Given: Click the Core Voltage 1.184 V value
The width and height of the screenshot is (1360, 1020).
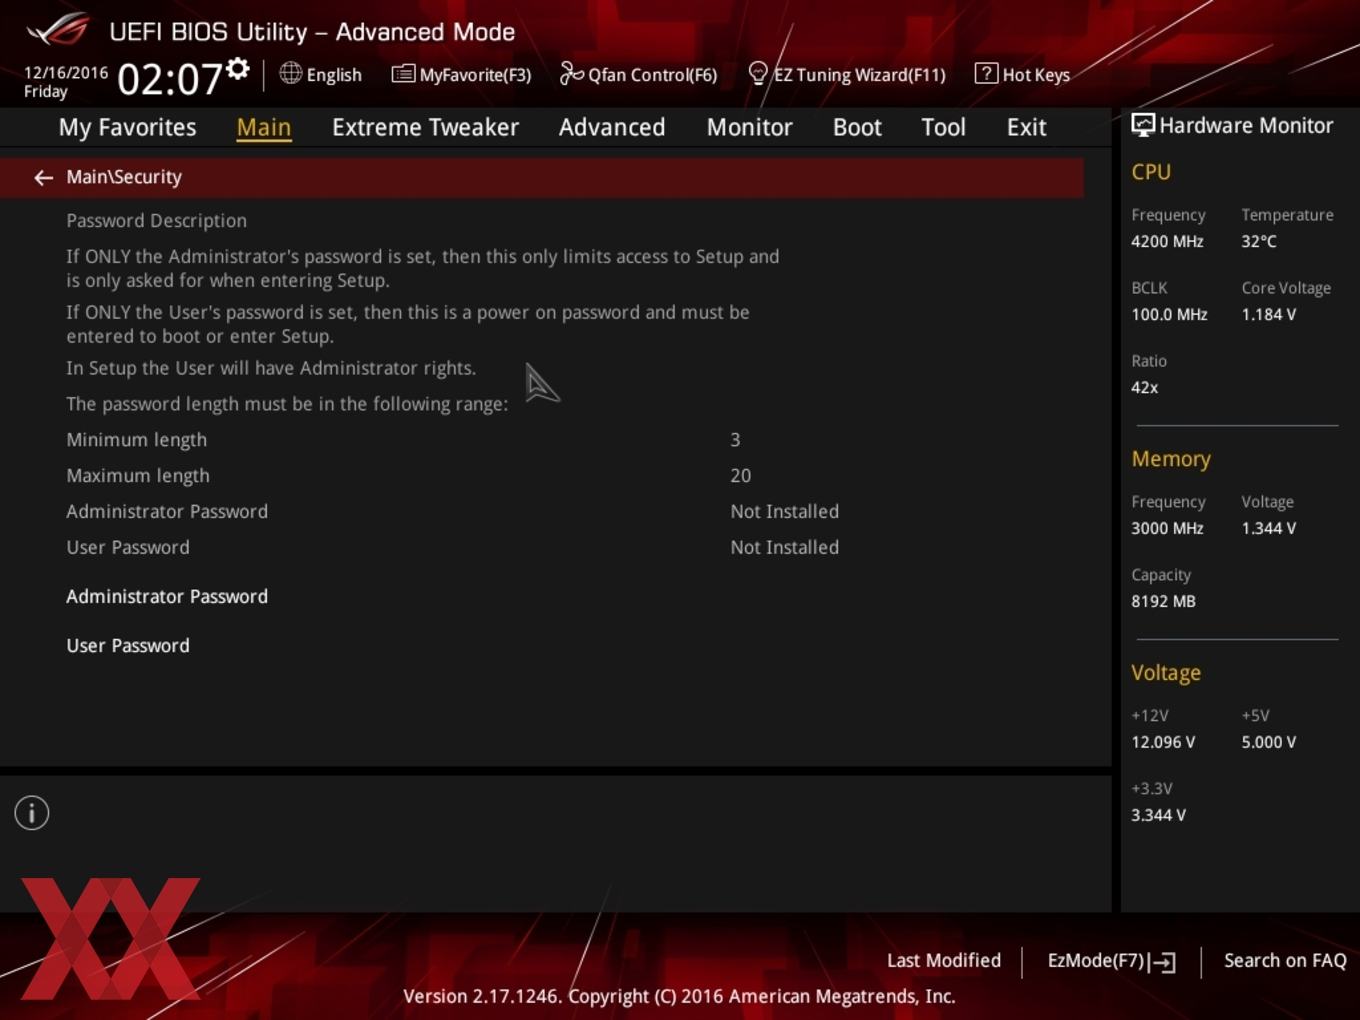Looking at the screenshot, I should 1268,314.
